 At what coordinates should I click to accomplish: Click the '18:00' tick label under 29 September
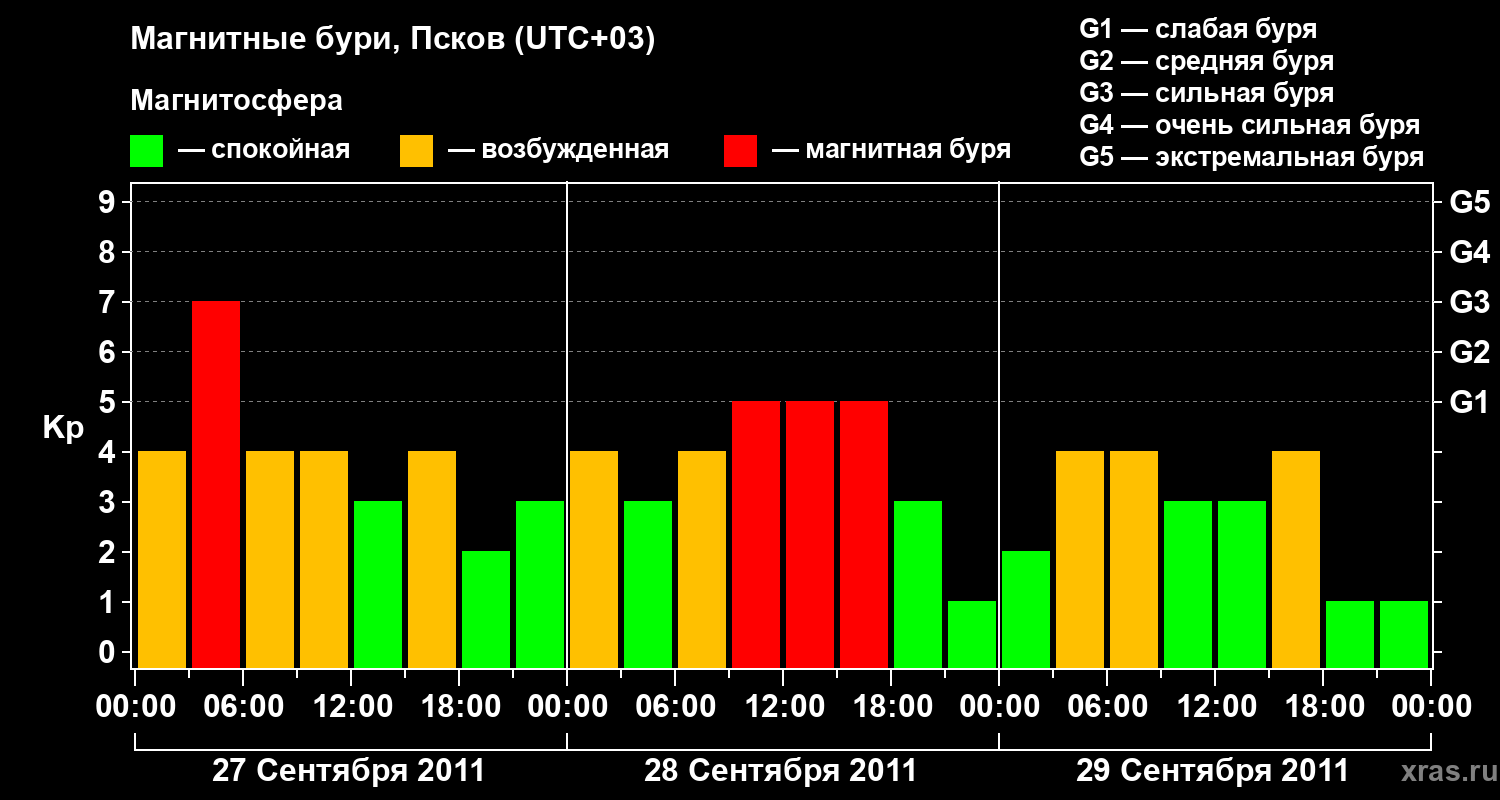click(1323, 707)
